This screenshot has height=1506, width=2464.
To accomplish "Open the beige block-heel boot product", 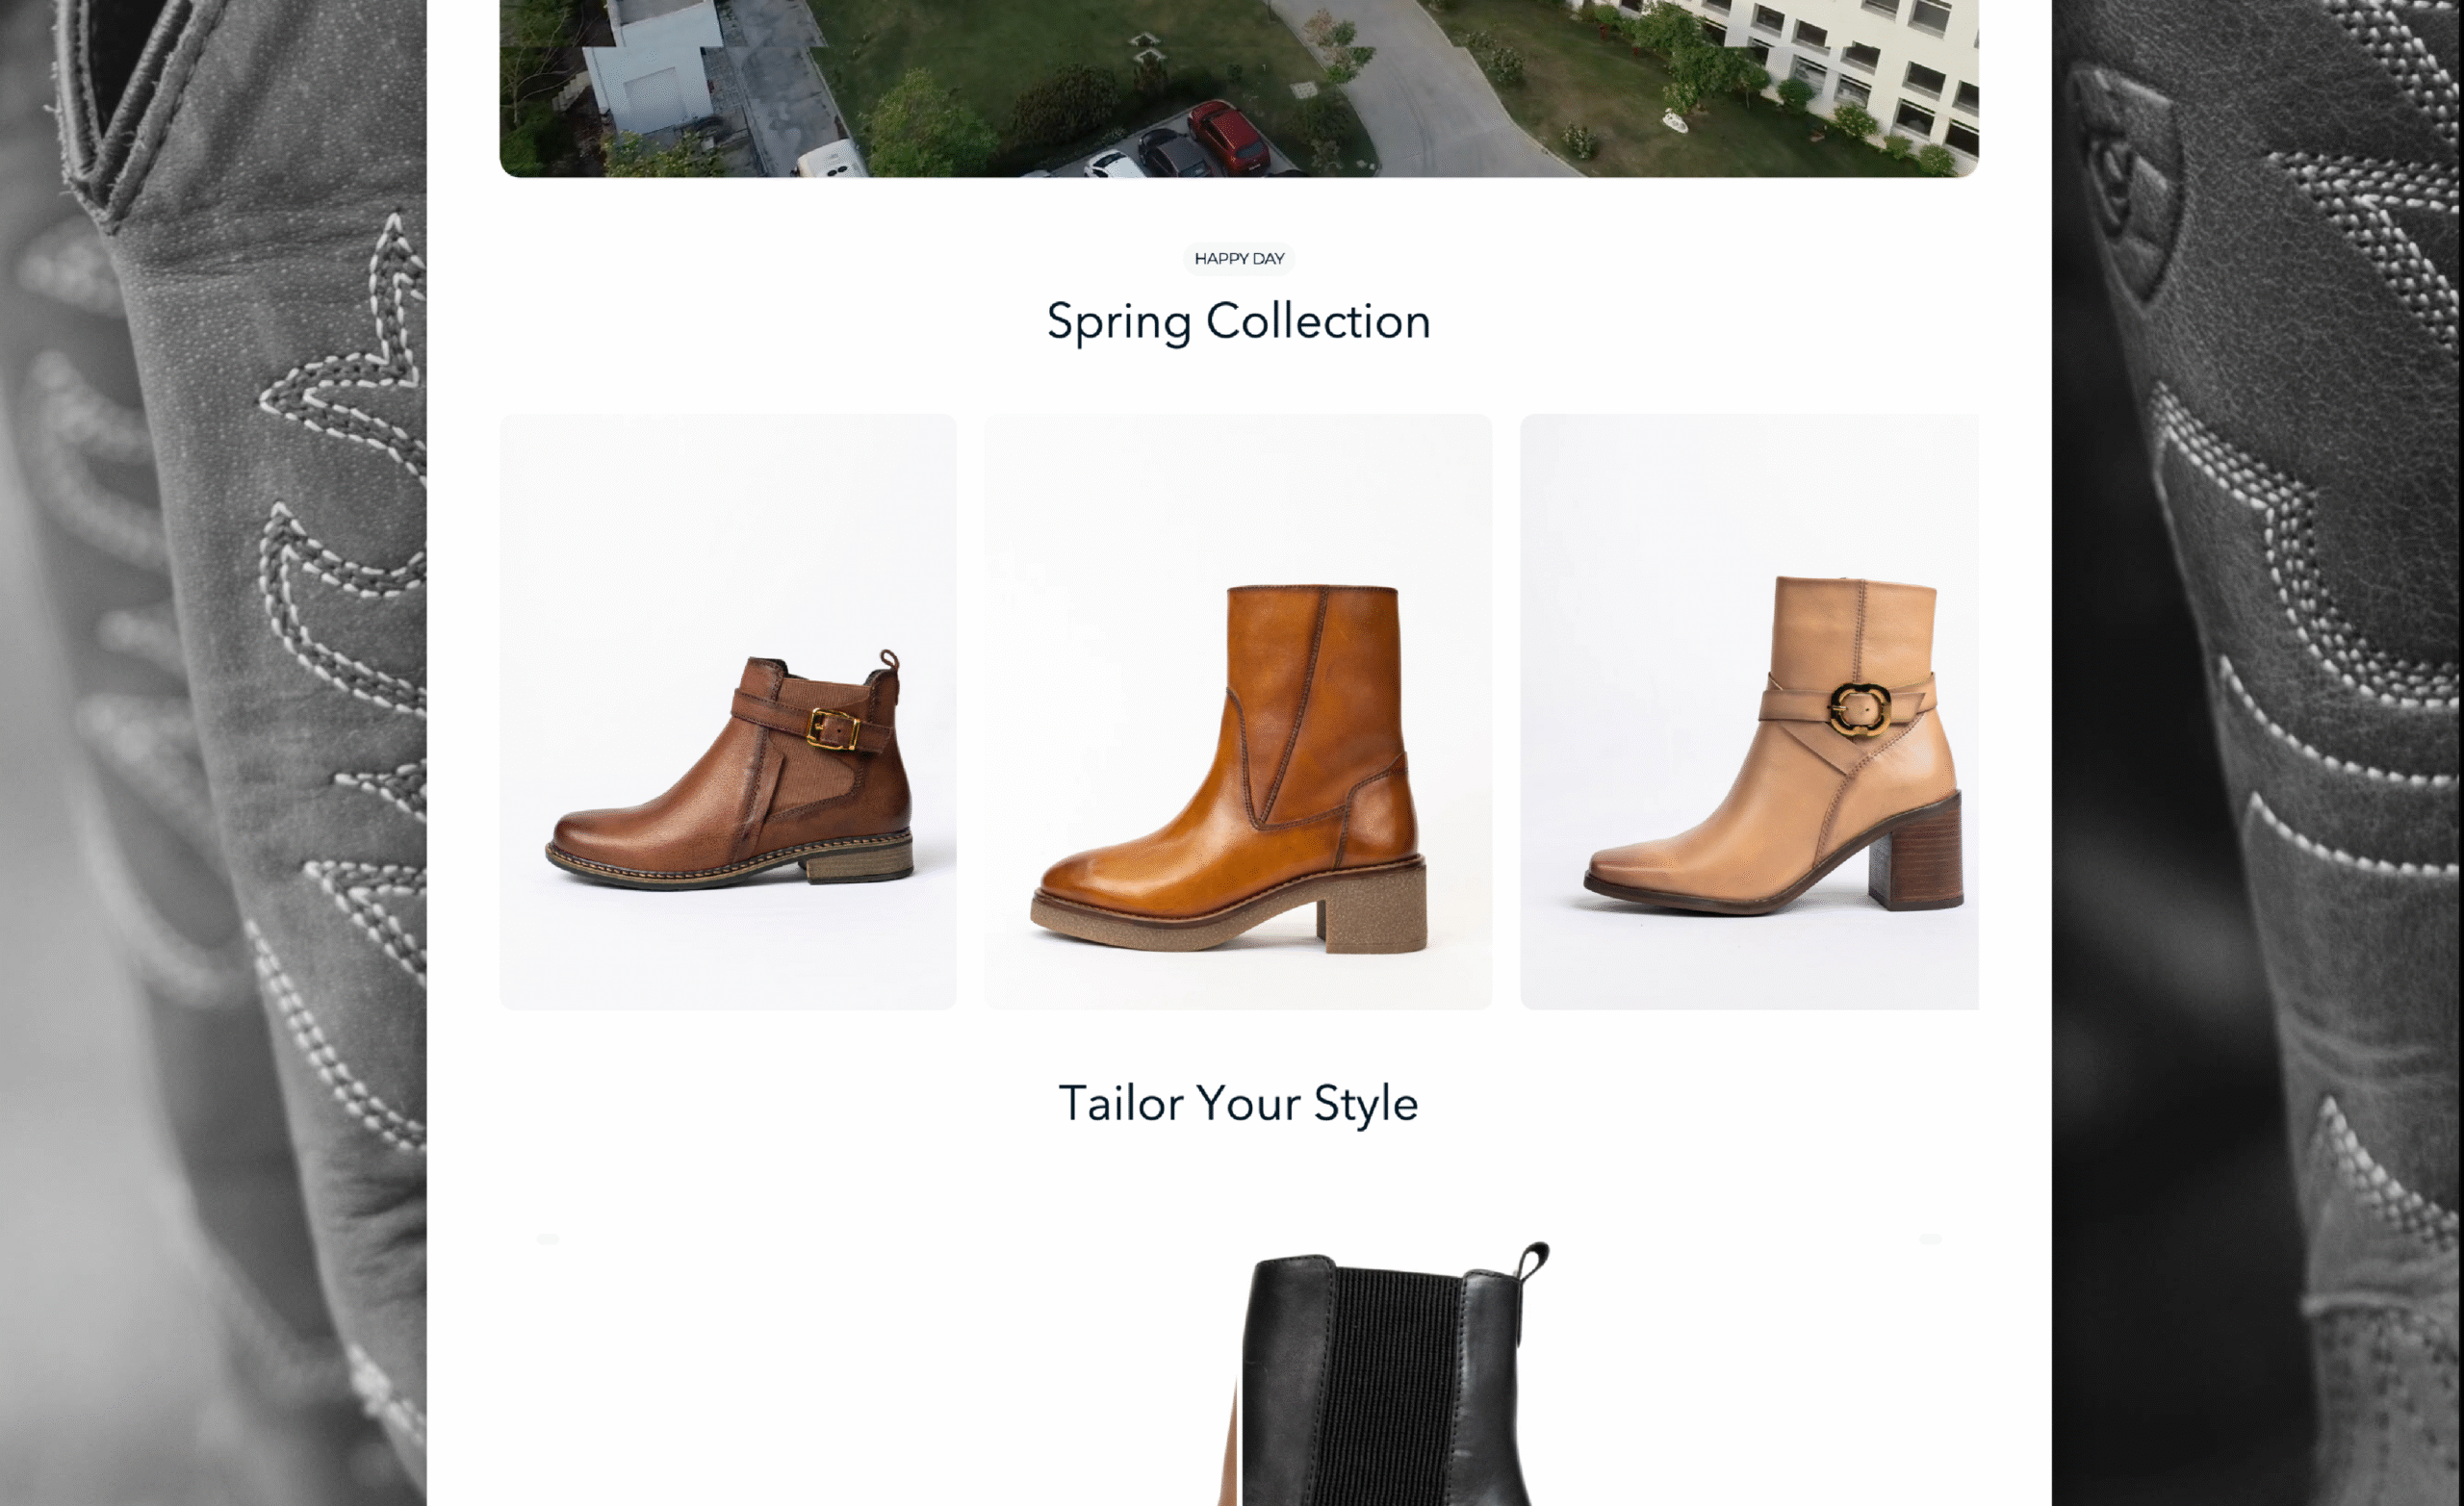I will point(1749,712).
